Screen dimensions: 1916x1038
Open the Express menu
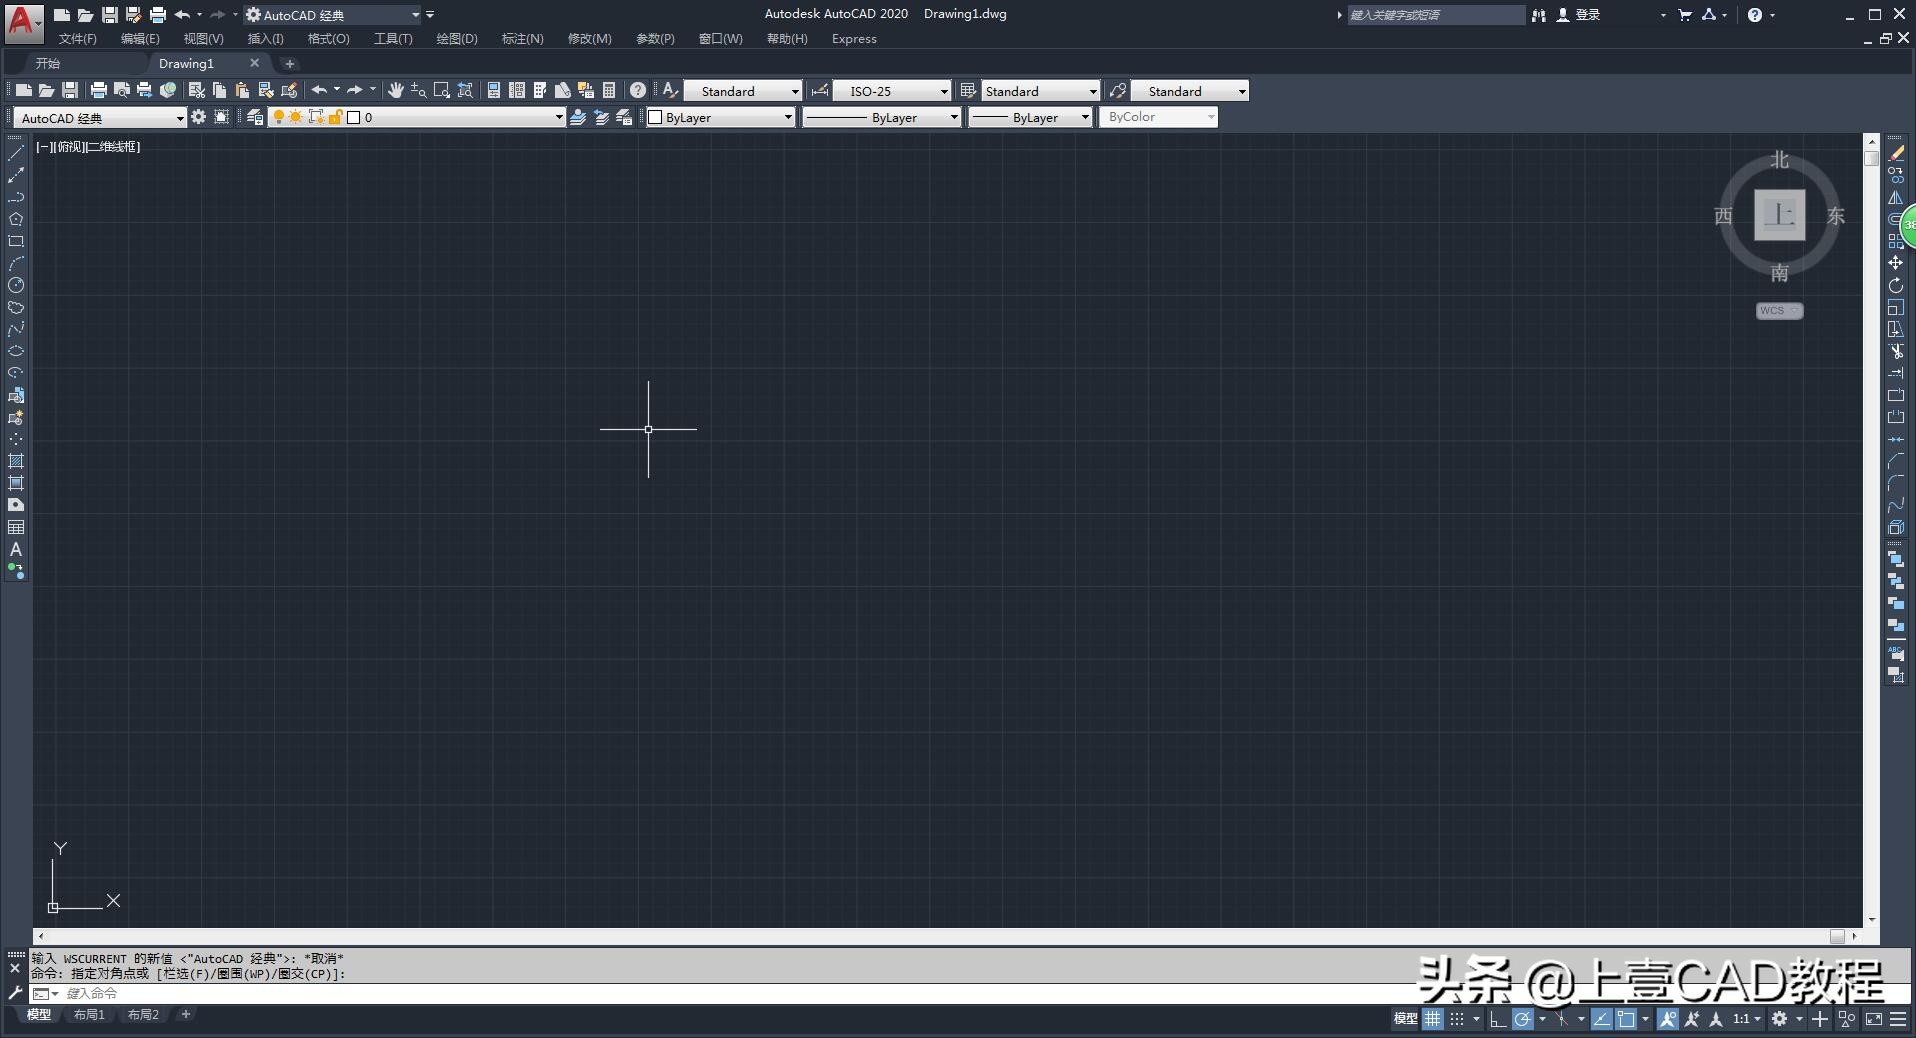coord(854,39)
